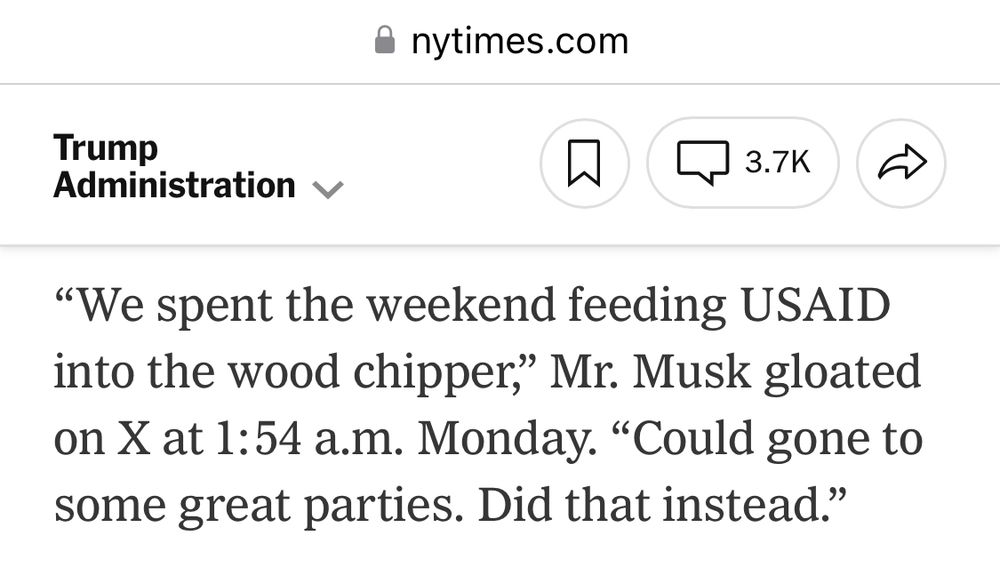Save article with the bookmark icon

[584, 163]
